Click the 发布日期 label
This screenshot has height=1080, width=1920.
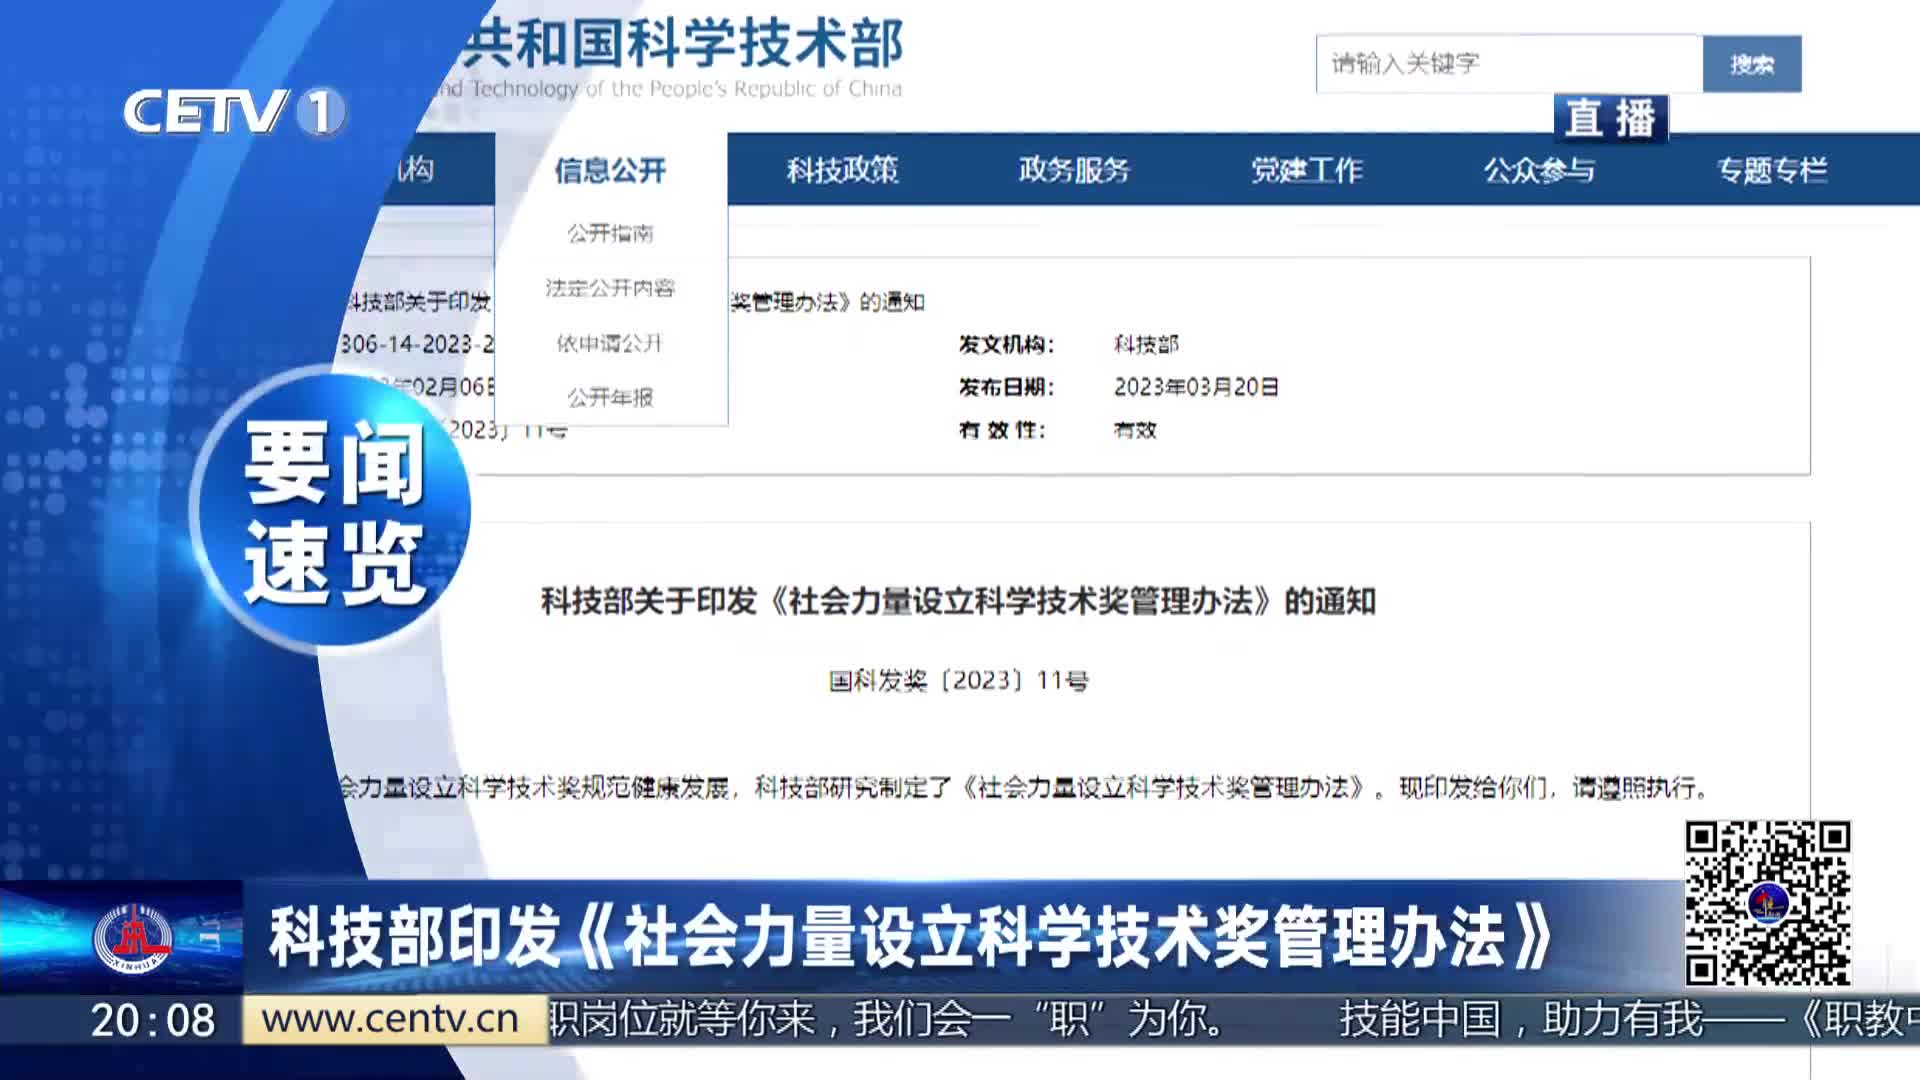(1006, 387)
